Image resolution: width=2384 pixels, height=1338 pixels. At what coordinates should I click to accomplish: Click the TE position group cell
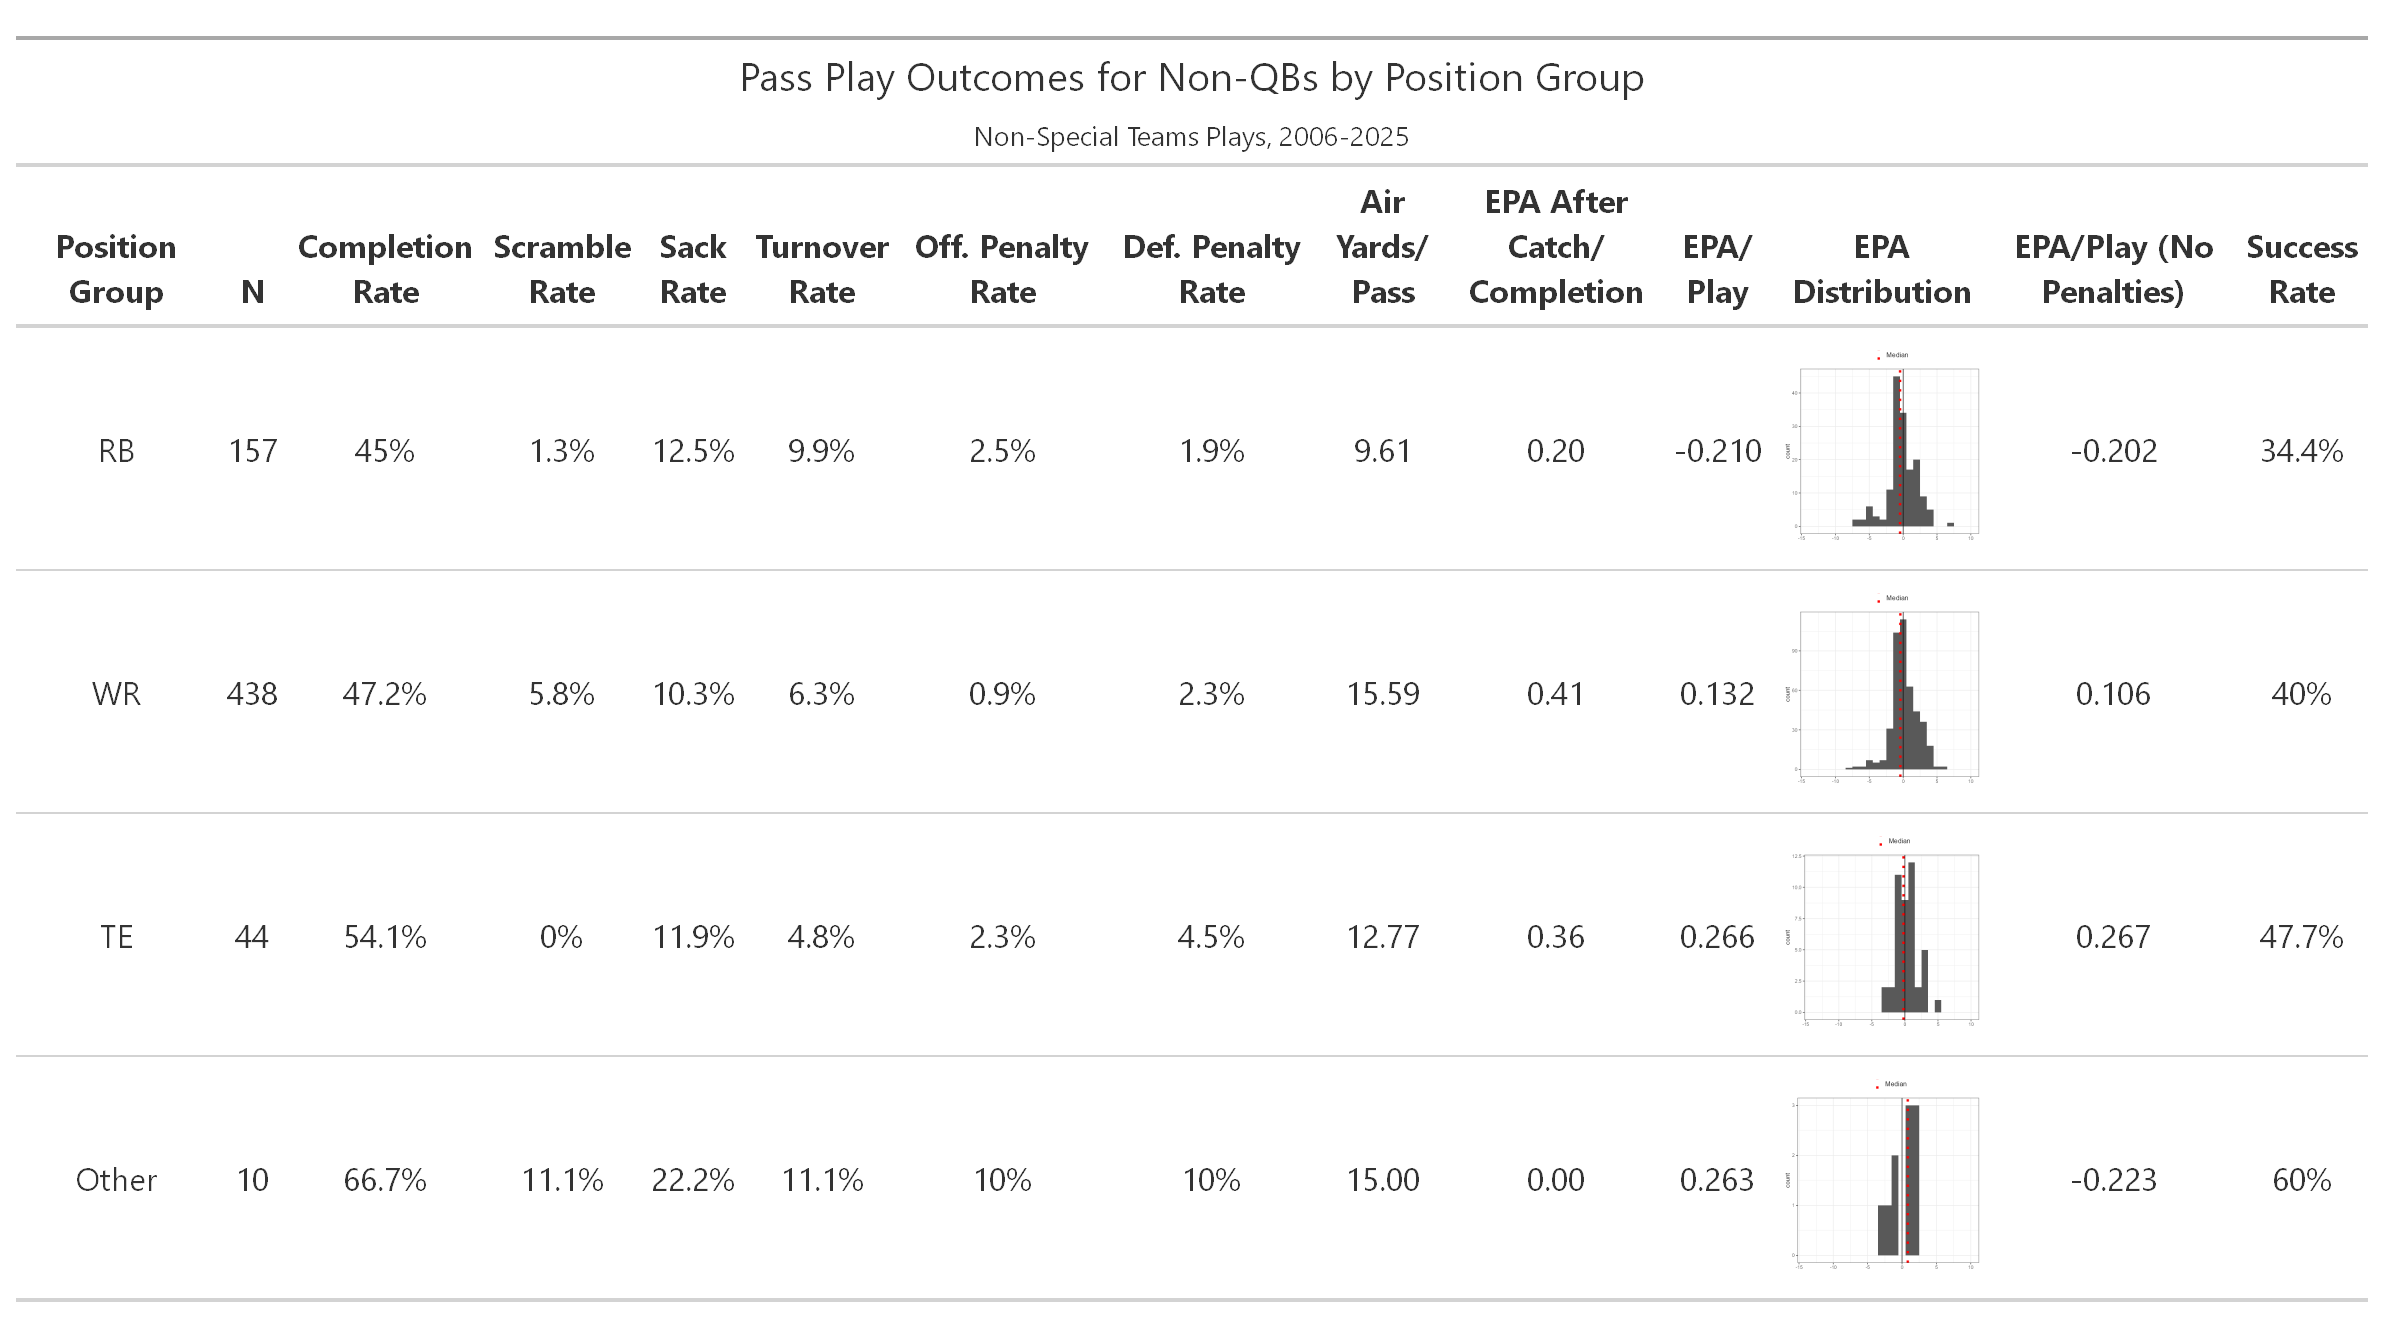click(116, 937)
